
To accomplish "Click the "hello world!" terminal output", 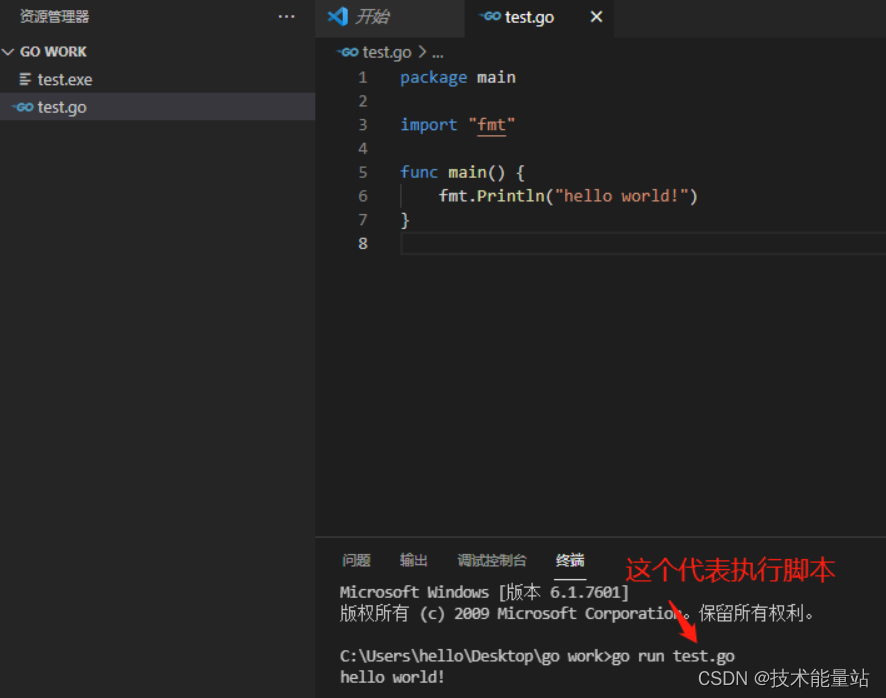I will tap(392, 677).
